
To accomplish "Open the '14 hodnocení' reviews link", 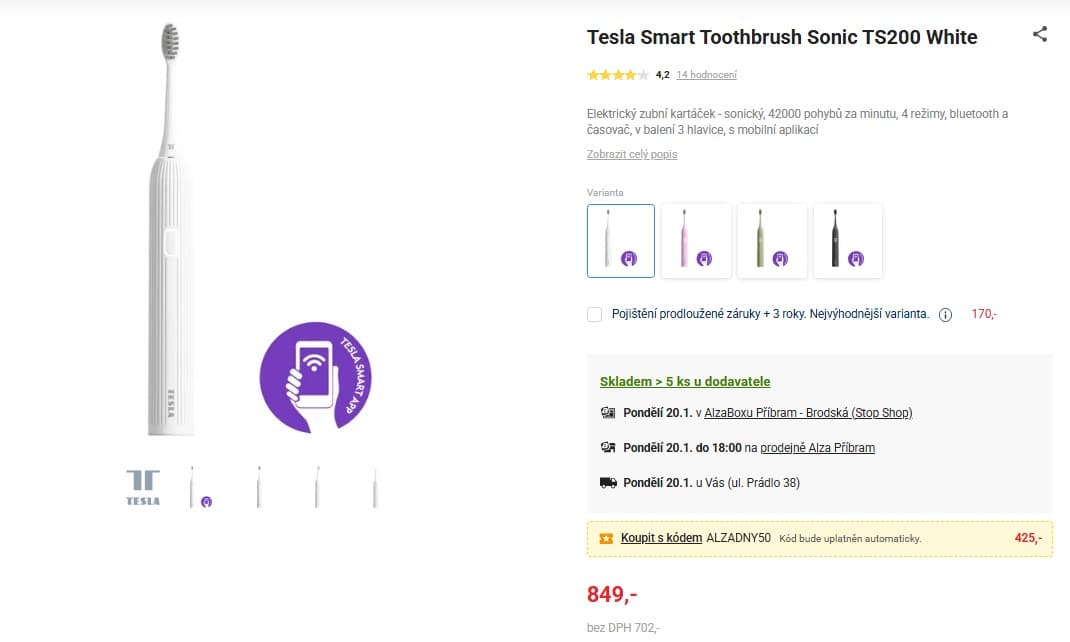I will pyautogui.click(x=706, y=75).
